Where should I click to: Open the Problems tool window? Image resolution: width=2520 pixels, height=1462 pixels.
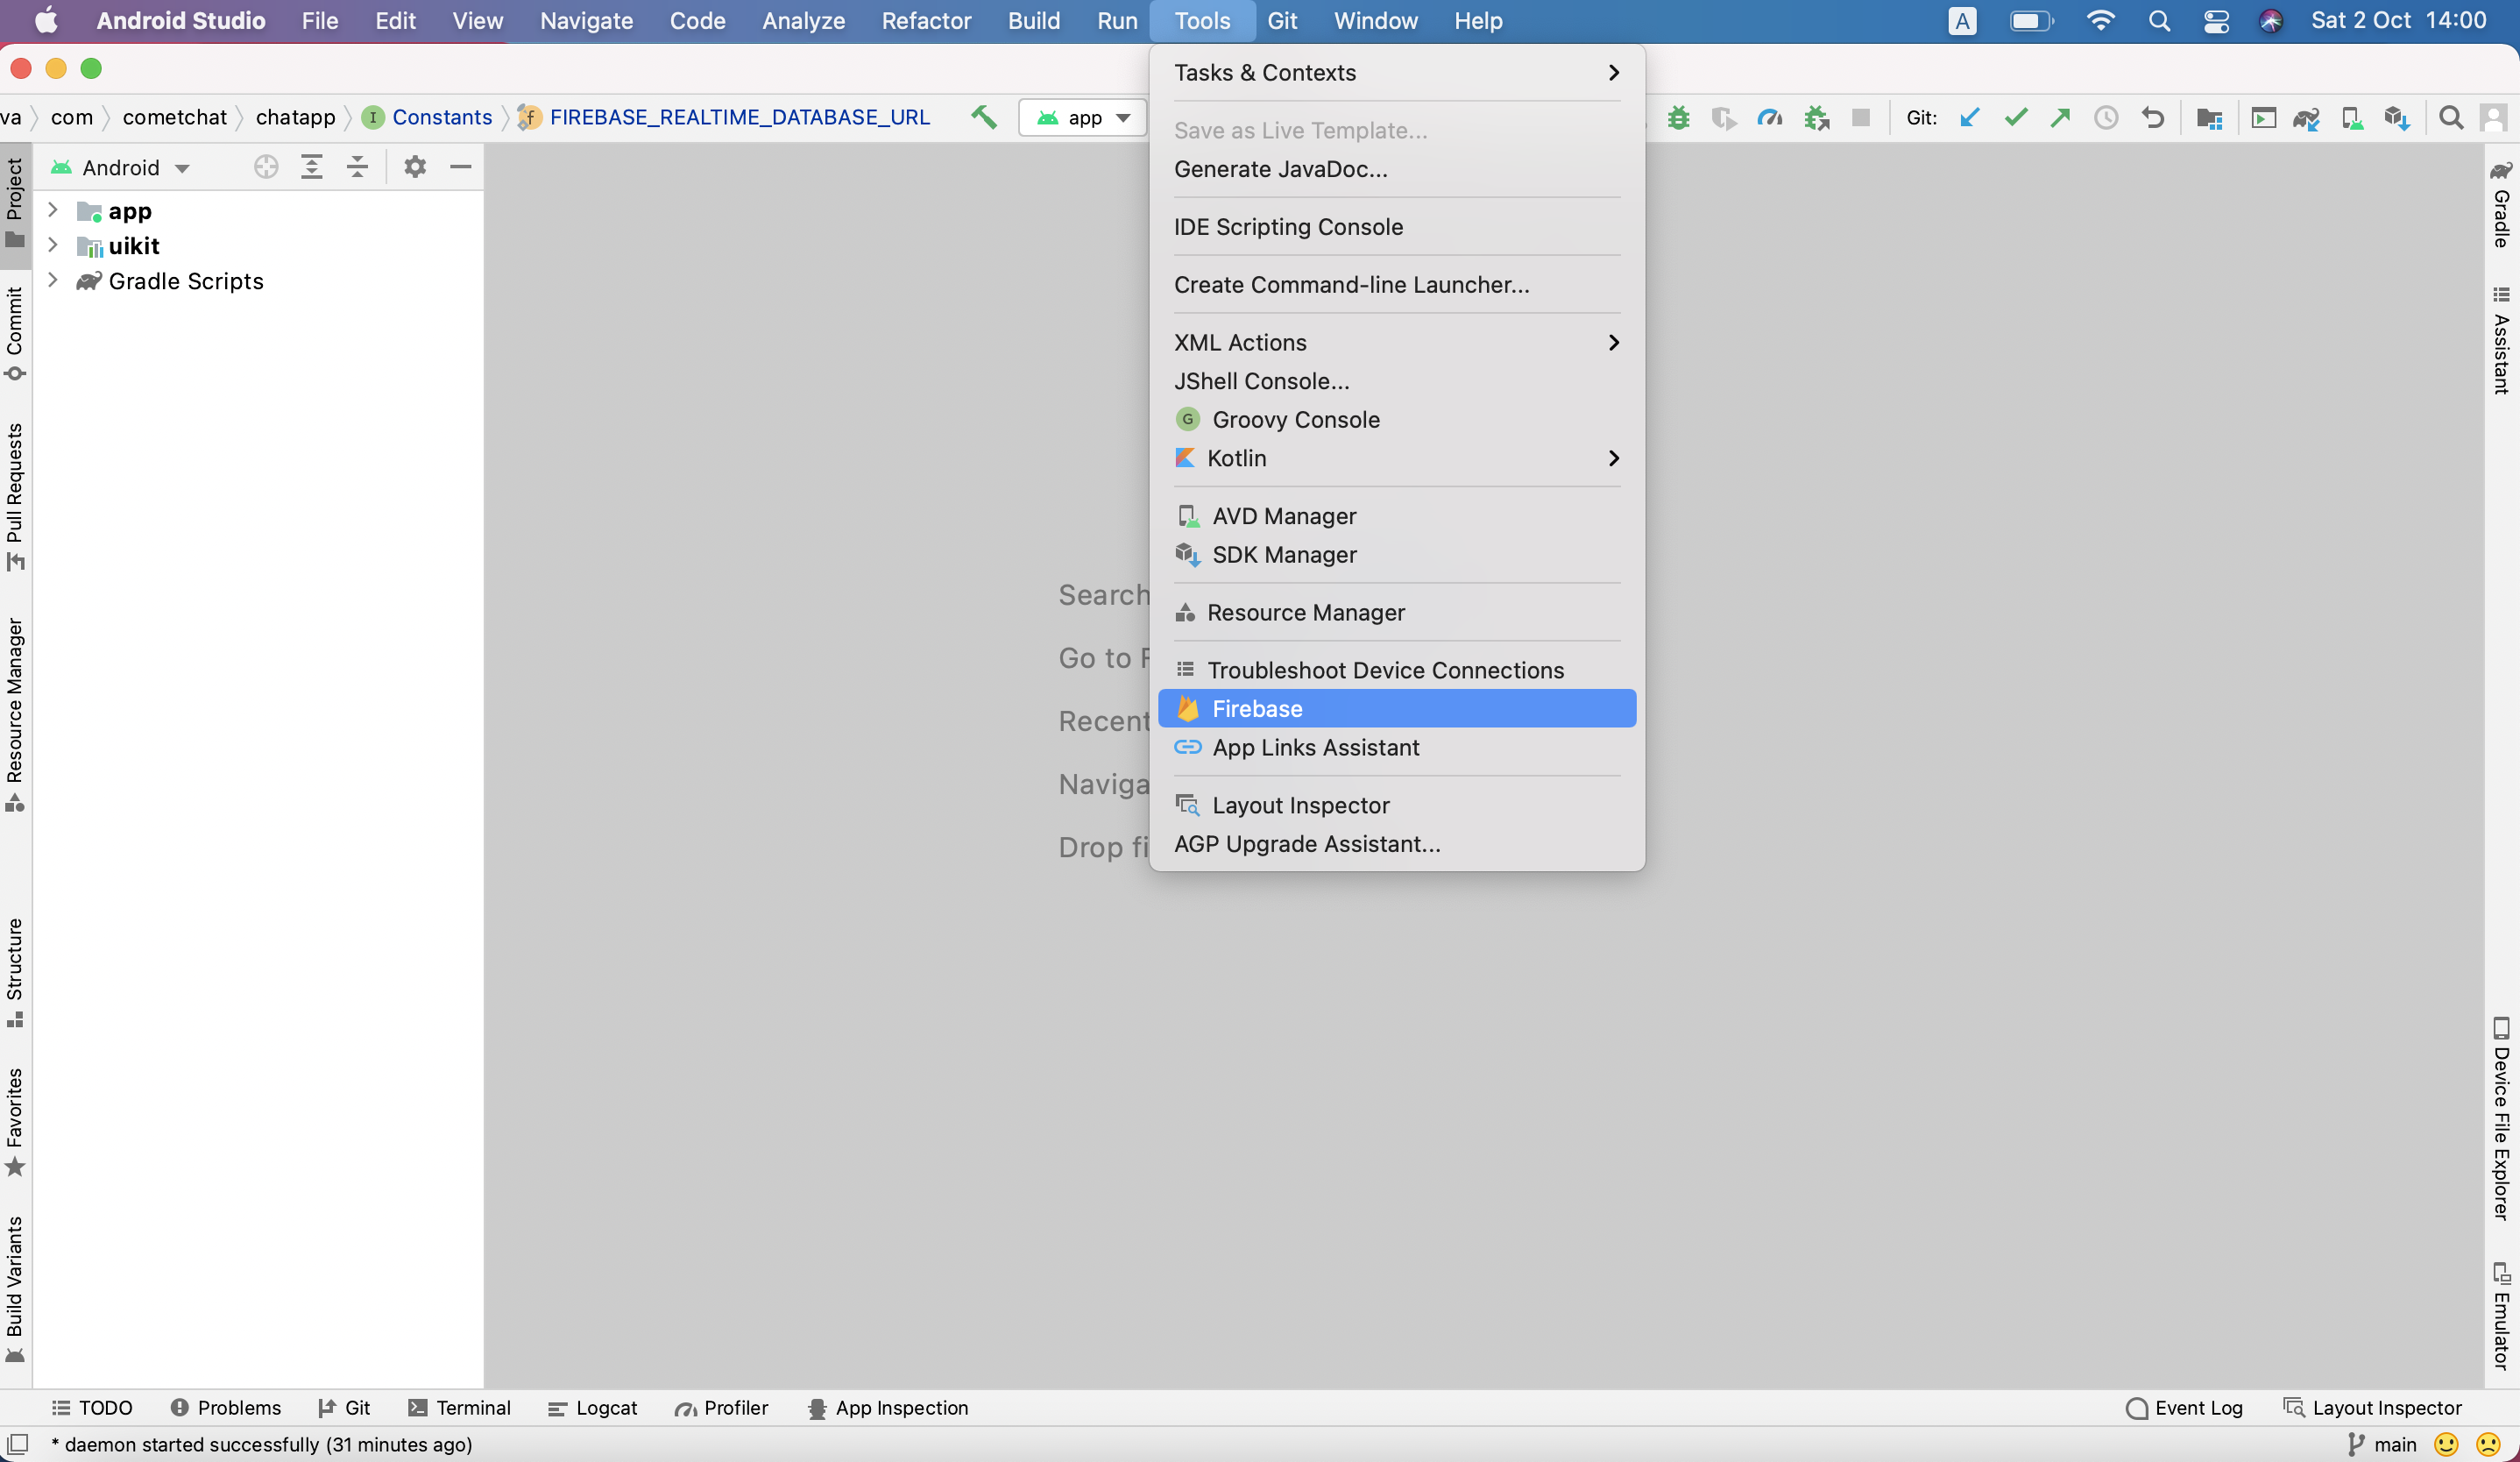click(225, 1408)
